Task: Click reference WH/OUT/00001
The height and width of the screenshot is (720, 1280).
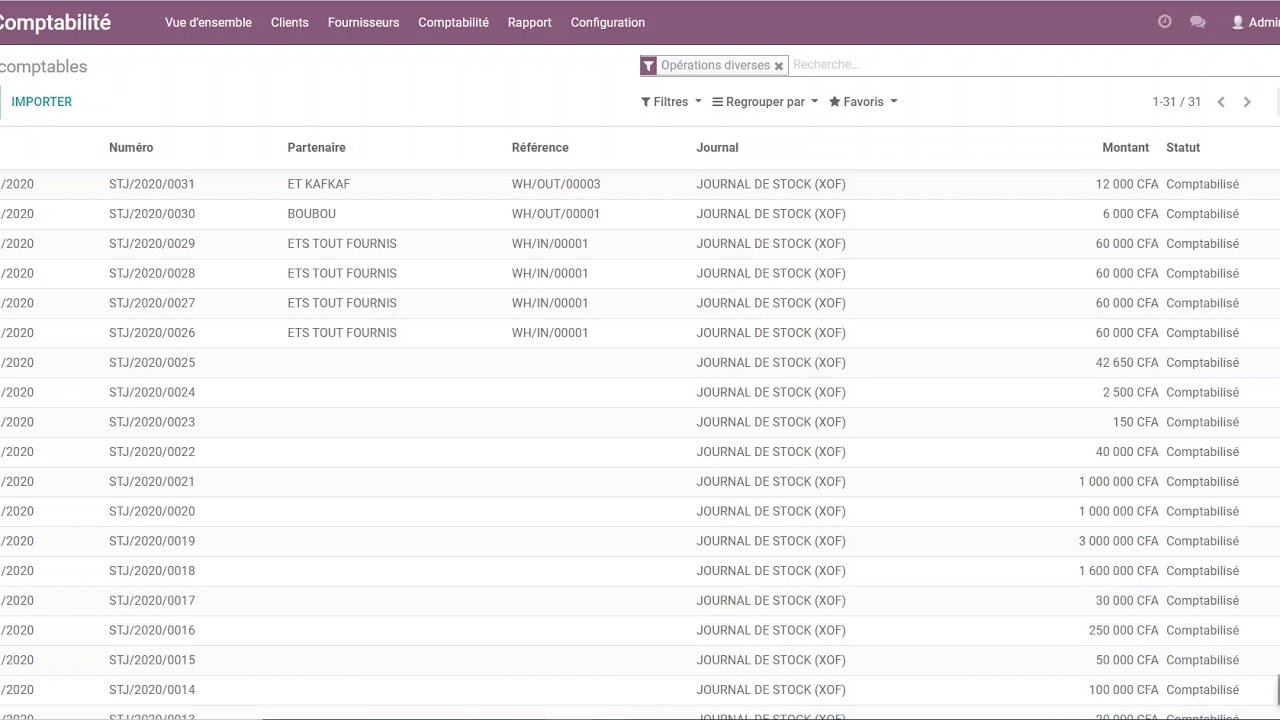Action: click(556, 214)
